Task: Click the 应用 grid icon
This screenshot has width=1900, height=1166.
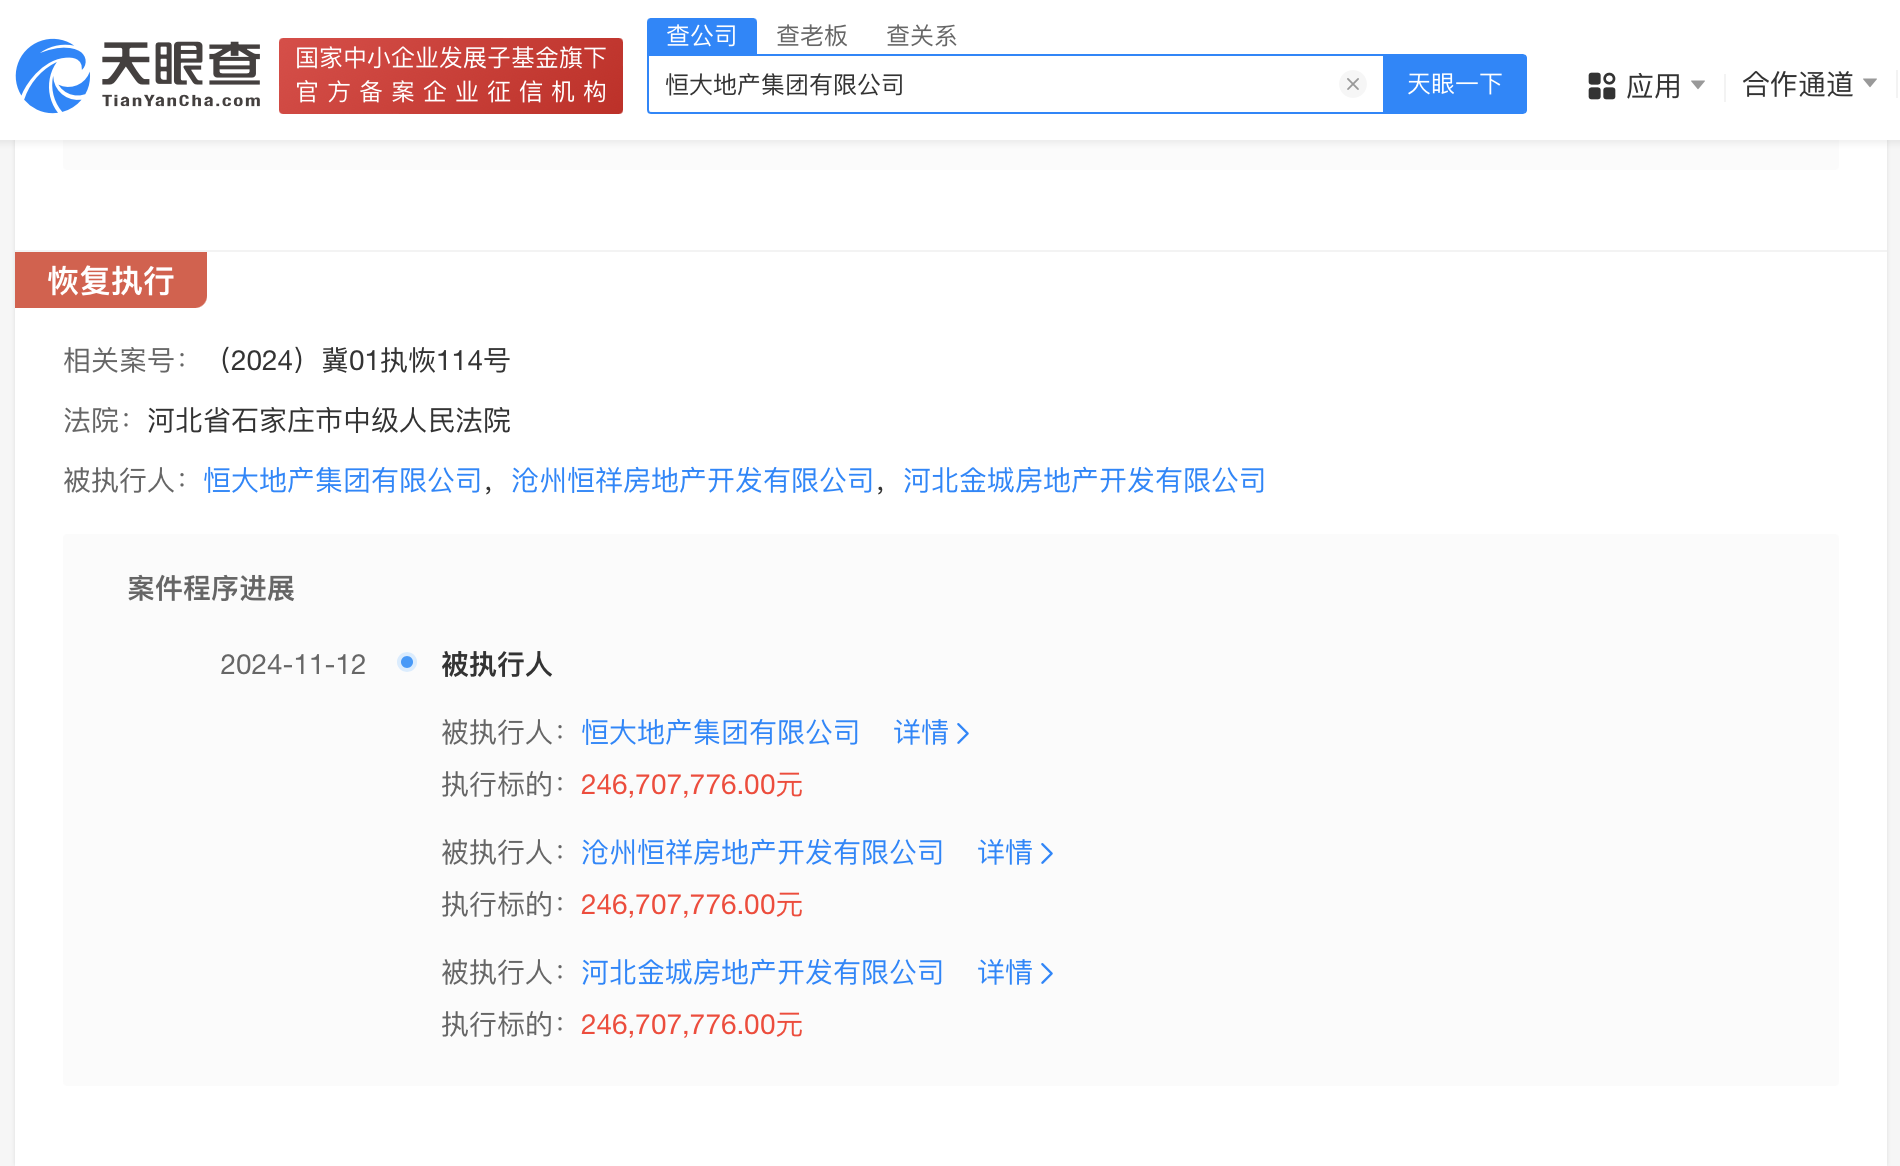Action: point(1601,85)
